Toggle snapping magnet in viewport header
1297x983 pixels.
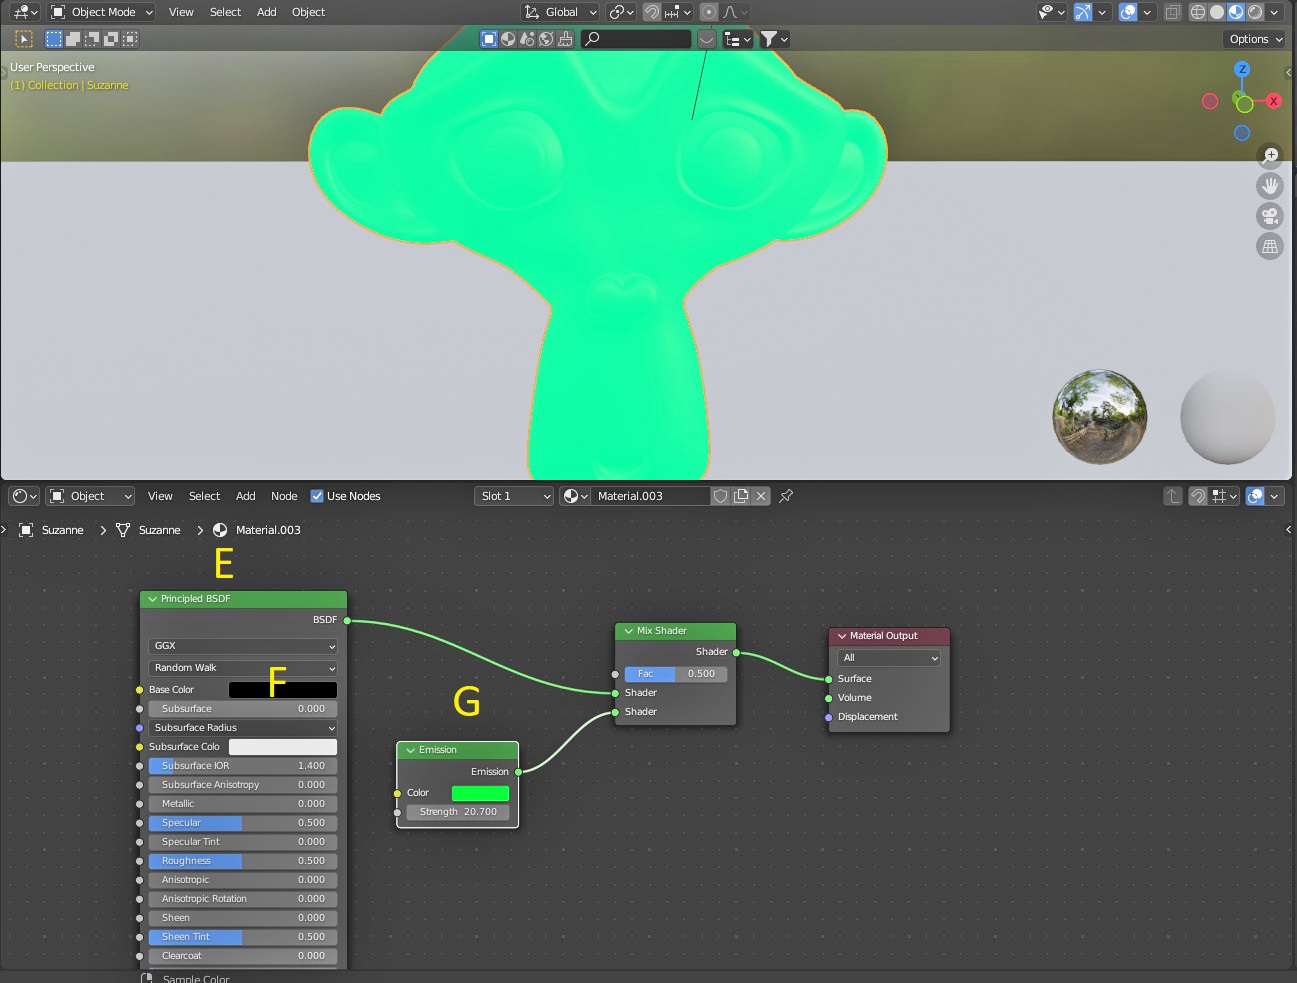[652, 12]
